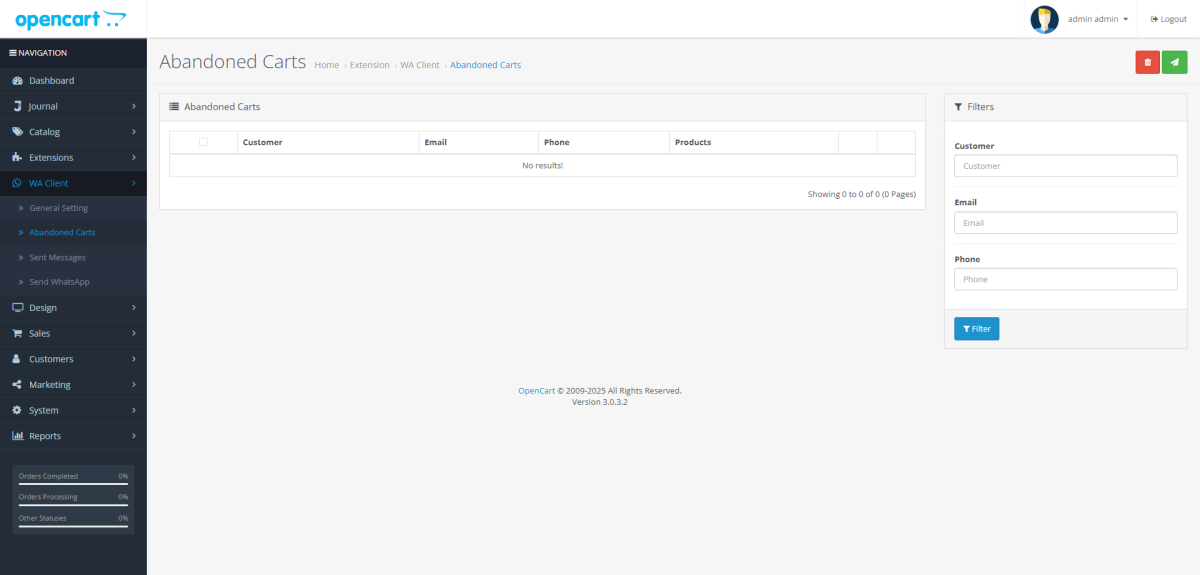Tick the select-all checkbox in table header

[203, 142]
